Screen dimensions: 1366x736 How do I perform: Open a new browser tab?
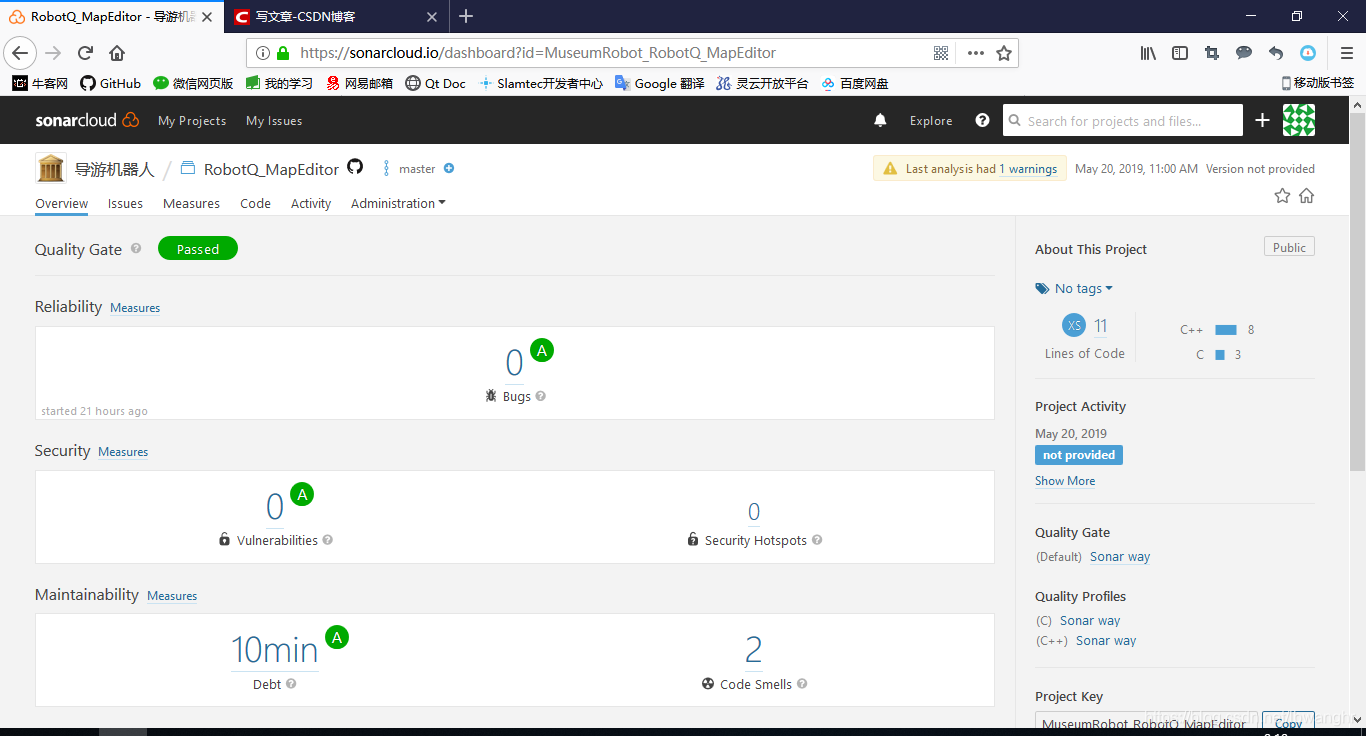[466, 16]
